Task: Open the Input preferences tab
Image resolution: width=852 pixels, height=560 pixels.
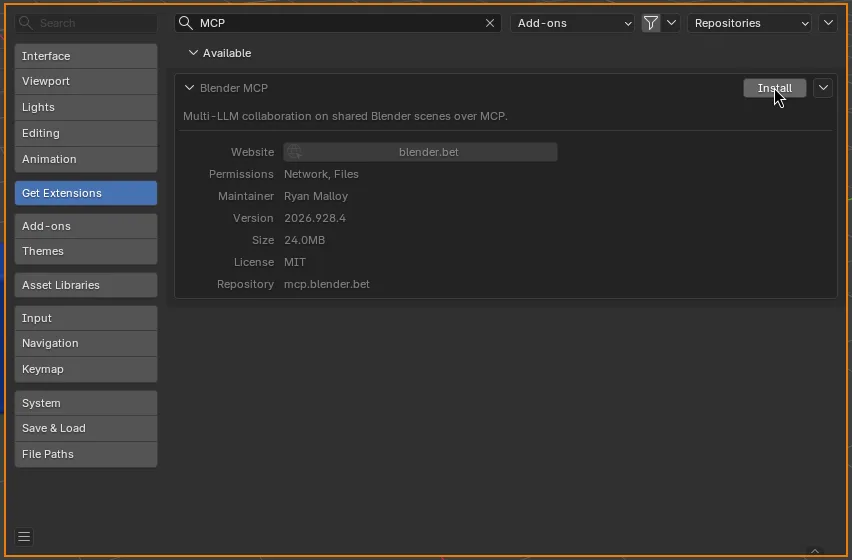Action: coord(86,318)
